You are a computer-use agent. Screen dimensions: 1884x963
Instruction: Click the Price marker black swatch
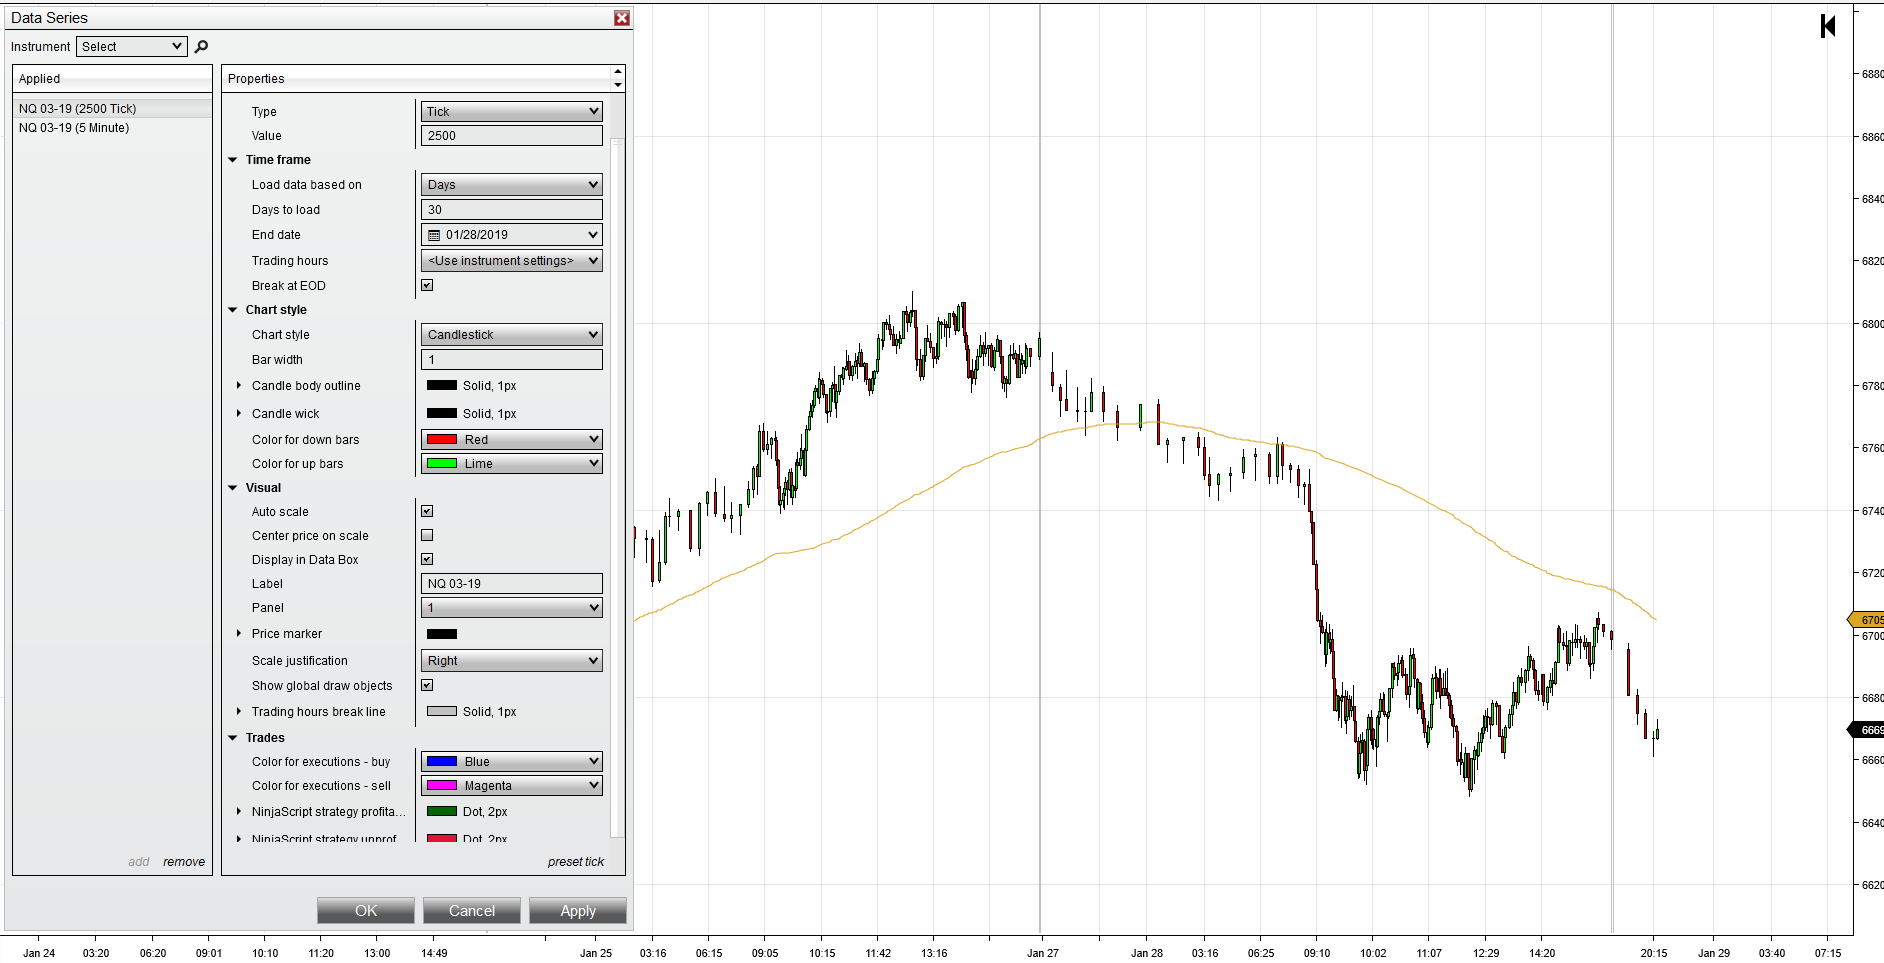[x=442, y=634]
